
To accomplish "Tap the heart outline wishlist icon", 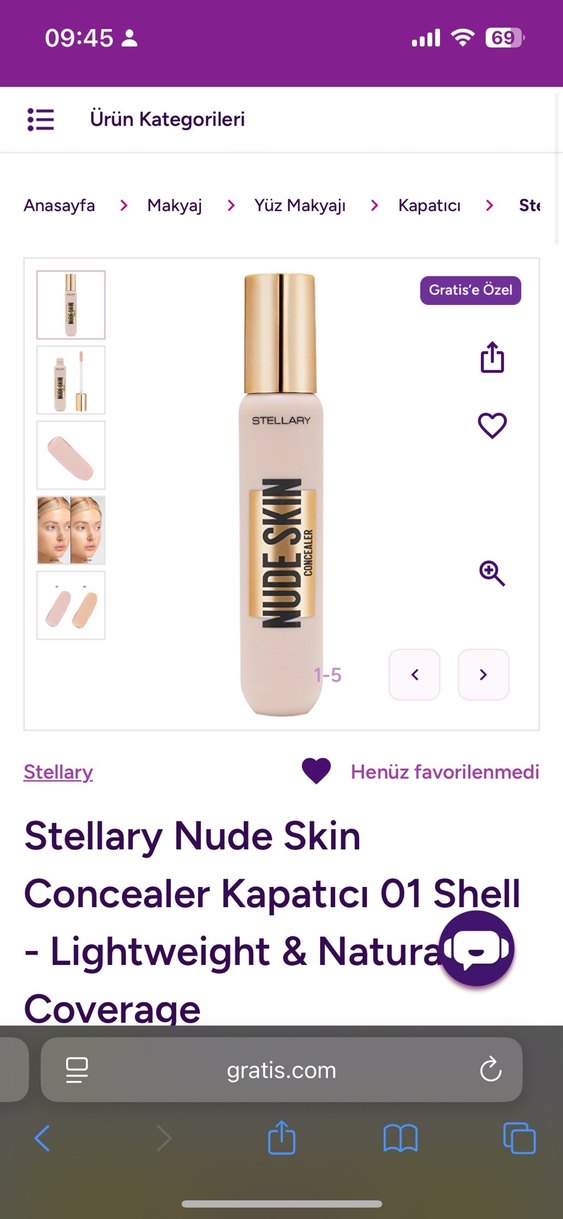I will click(492, 426).
